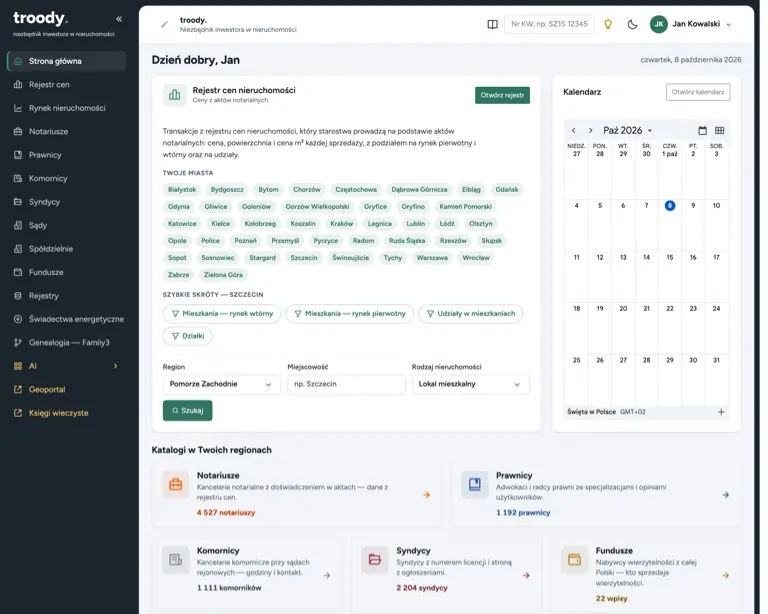Click the Otwórz kalendarz button
Viewport: 768px width, 614px height.
pos(698,92)
